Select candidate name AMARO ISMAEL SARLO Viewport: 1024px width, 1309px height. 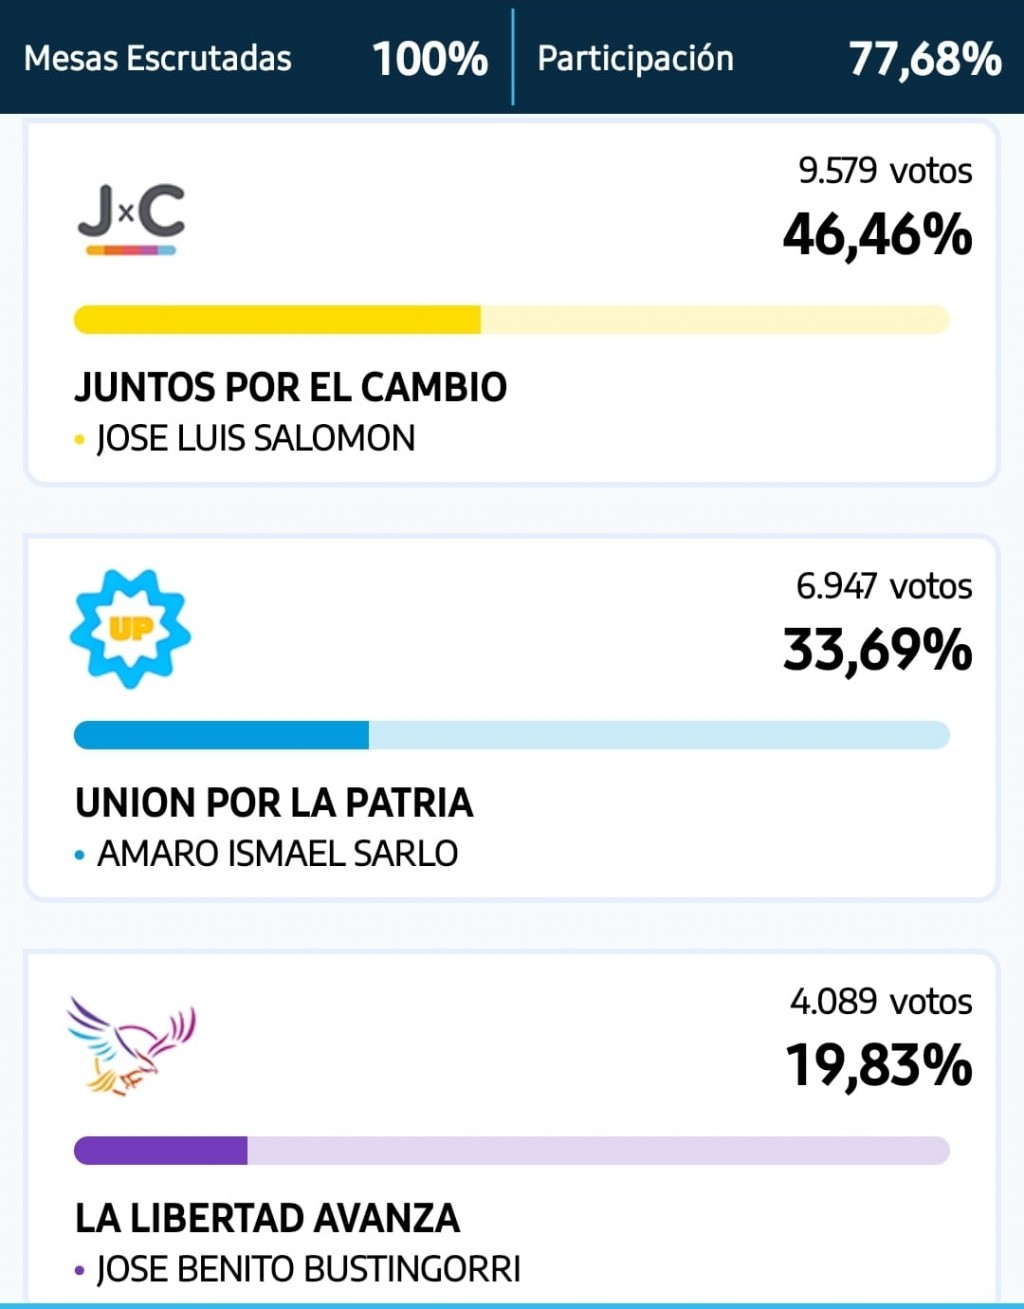click(277, 854)
